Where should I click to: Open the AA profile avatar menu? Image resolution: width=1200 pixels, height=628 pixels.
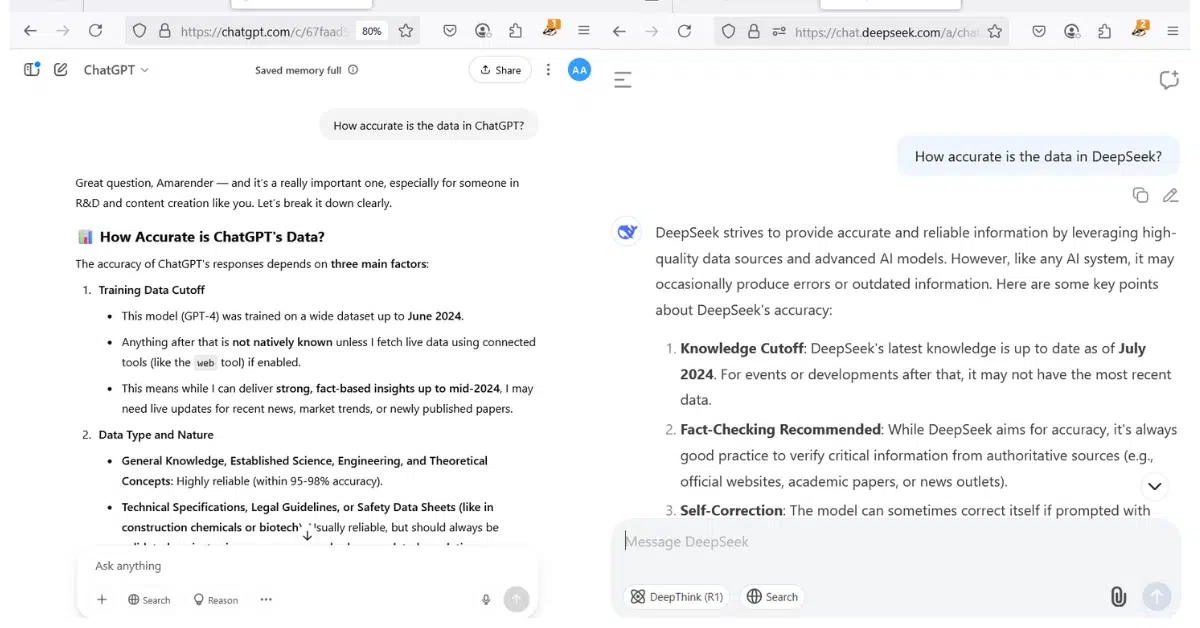point(579,70)
